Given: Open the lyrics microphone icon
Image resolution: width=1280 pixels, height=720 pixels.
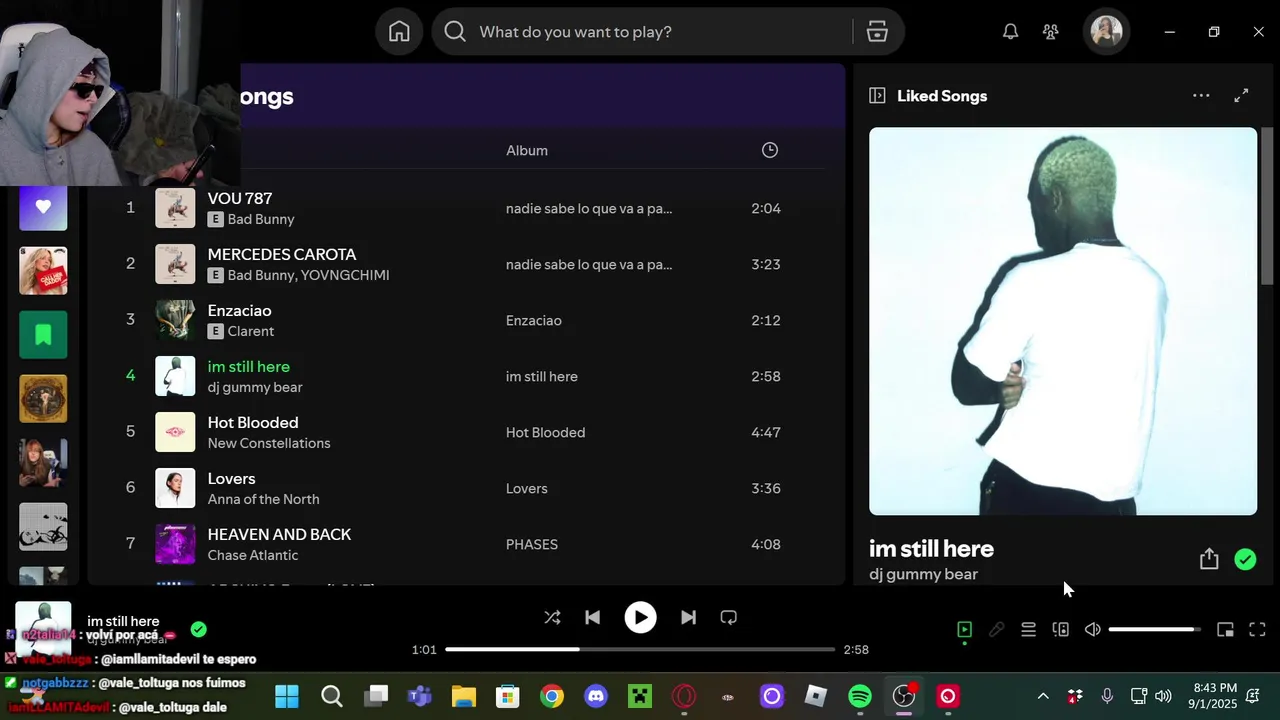Looking at the screenshot, I should pyautogui.click(x=996, y=629).
